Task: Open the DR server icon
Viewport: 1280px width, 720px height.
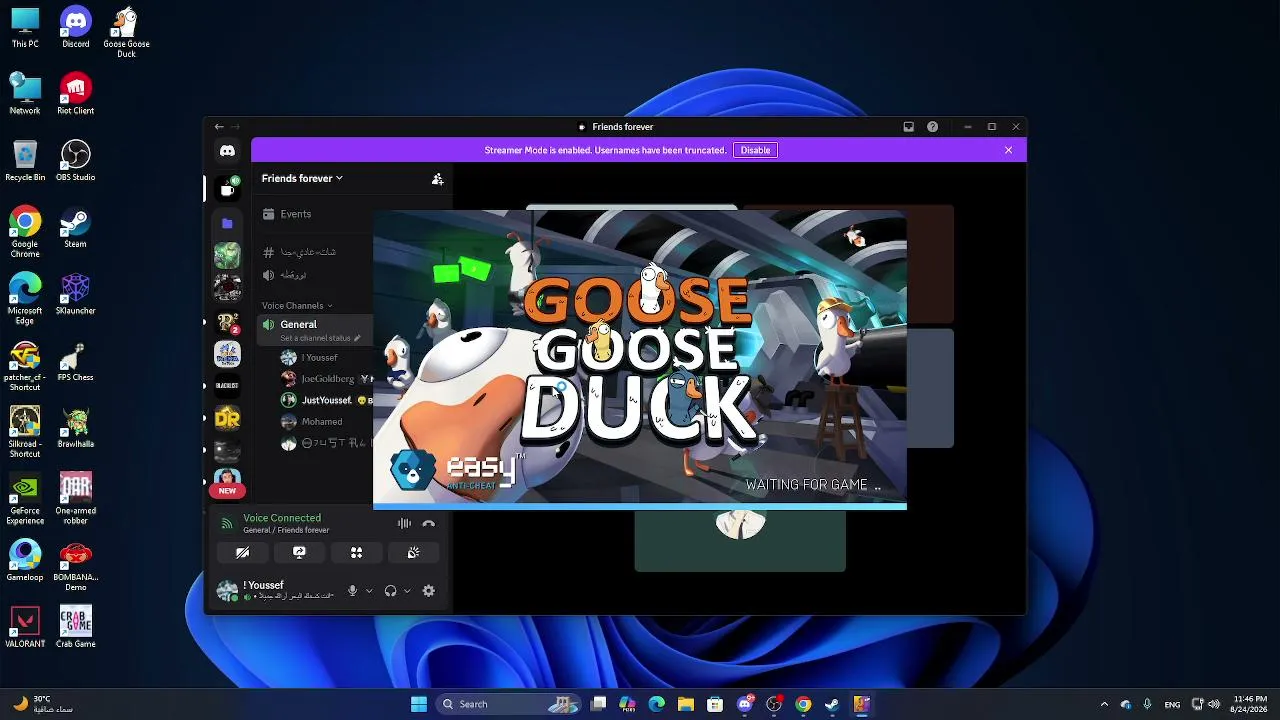Action: point(227,418)
